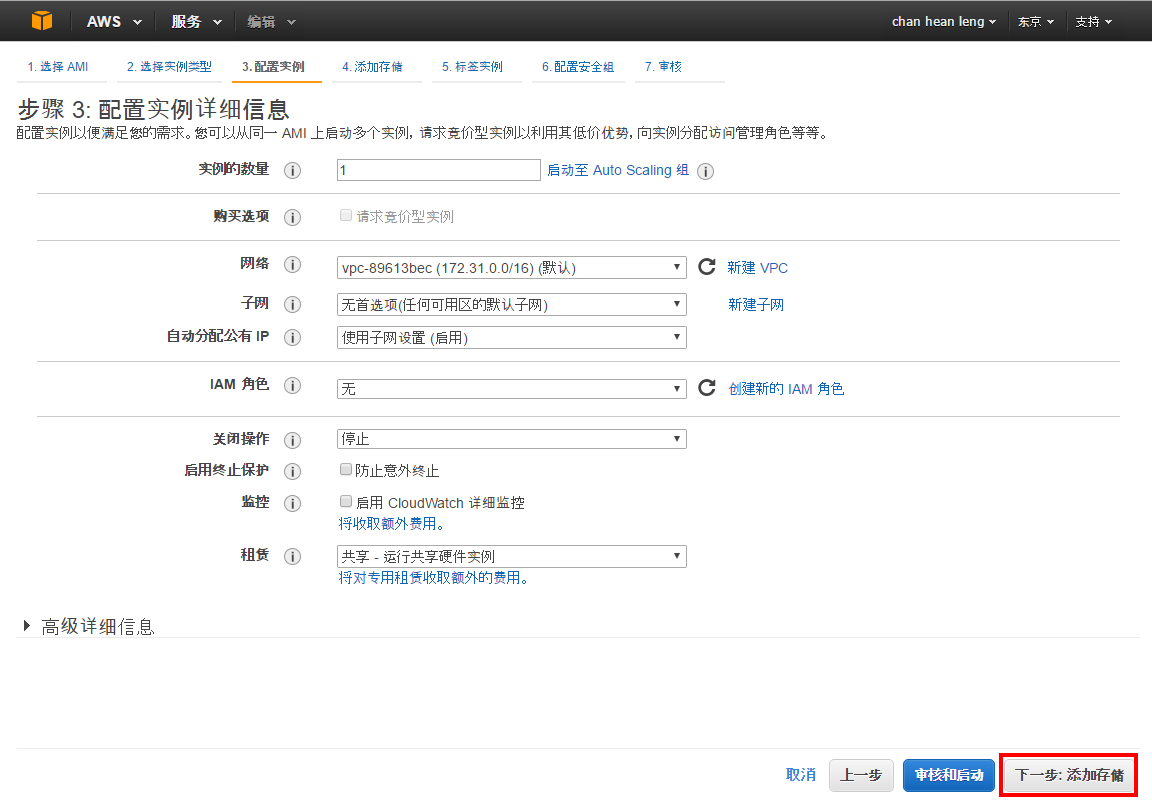Select step 3. 配置实例 tab
This screenshot has width=1152, height=812.
point(273,67)
